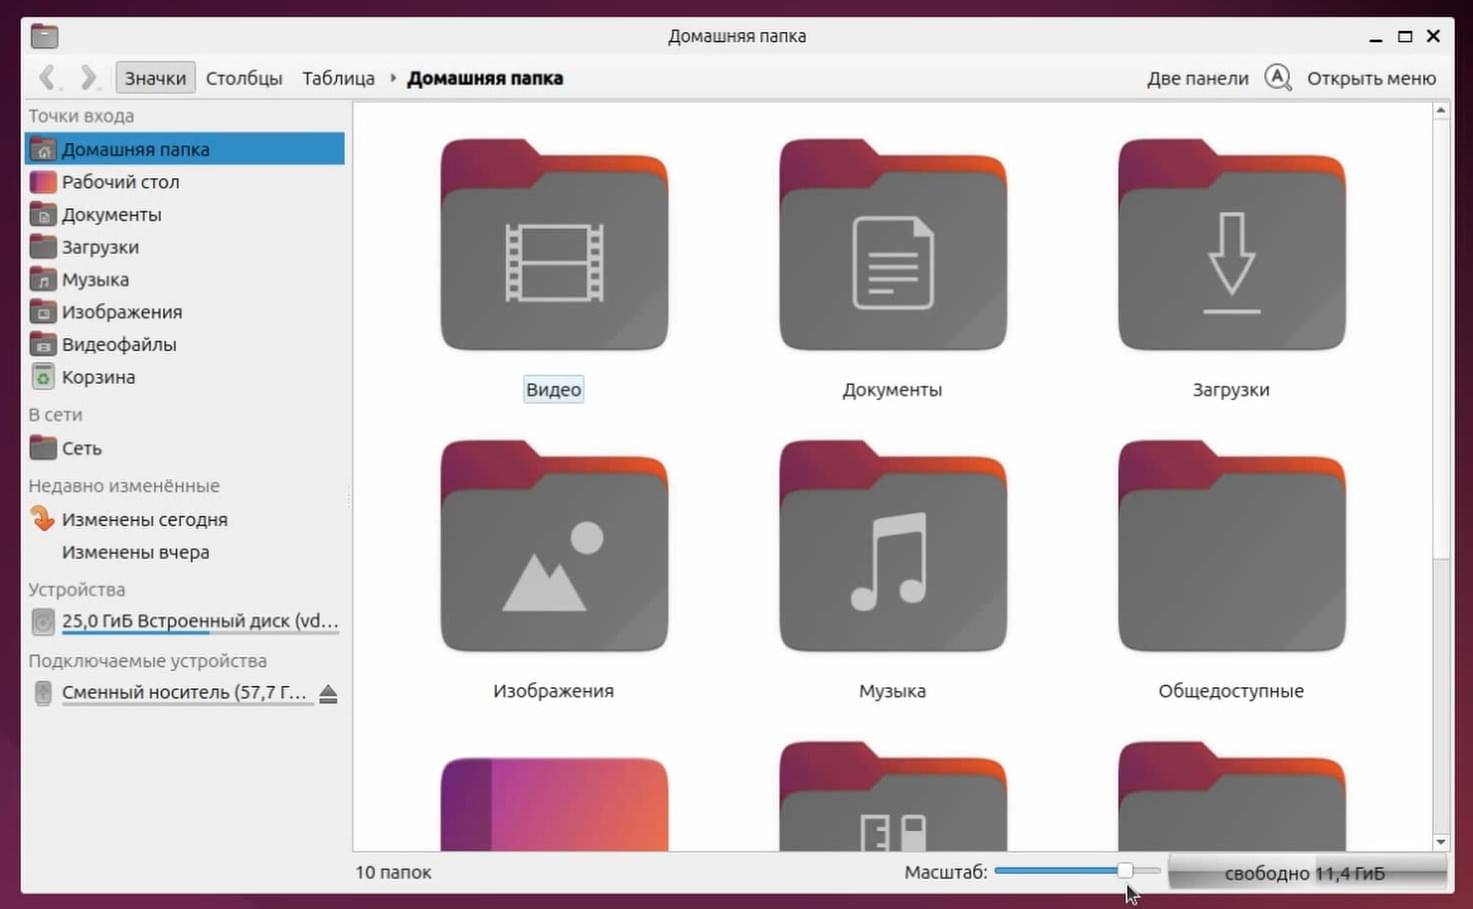
Task: Select the plain folder icon in the bottom row
Action: coord(1232,797)
